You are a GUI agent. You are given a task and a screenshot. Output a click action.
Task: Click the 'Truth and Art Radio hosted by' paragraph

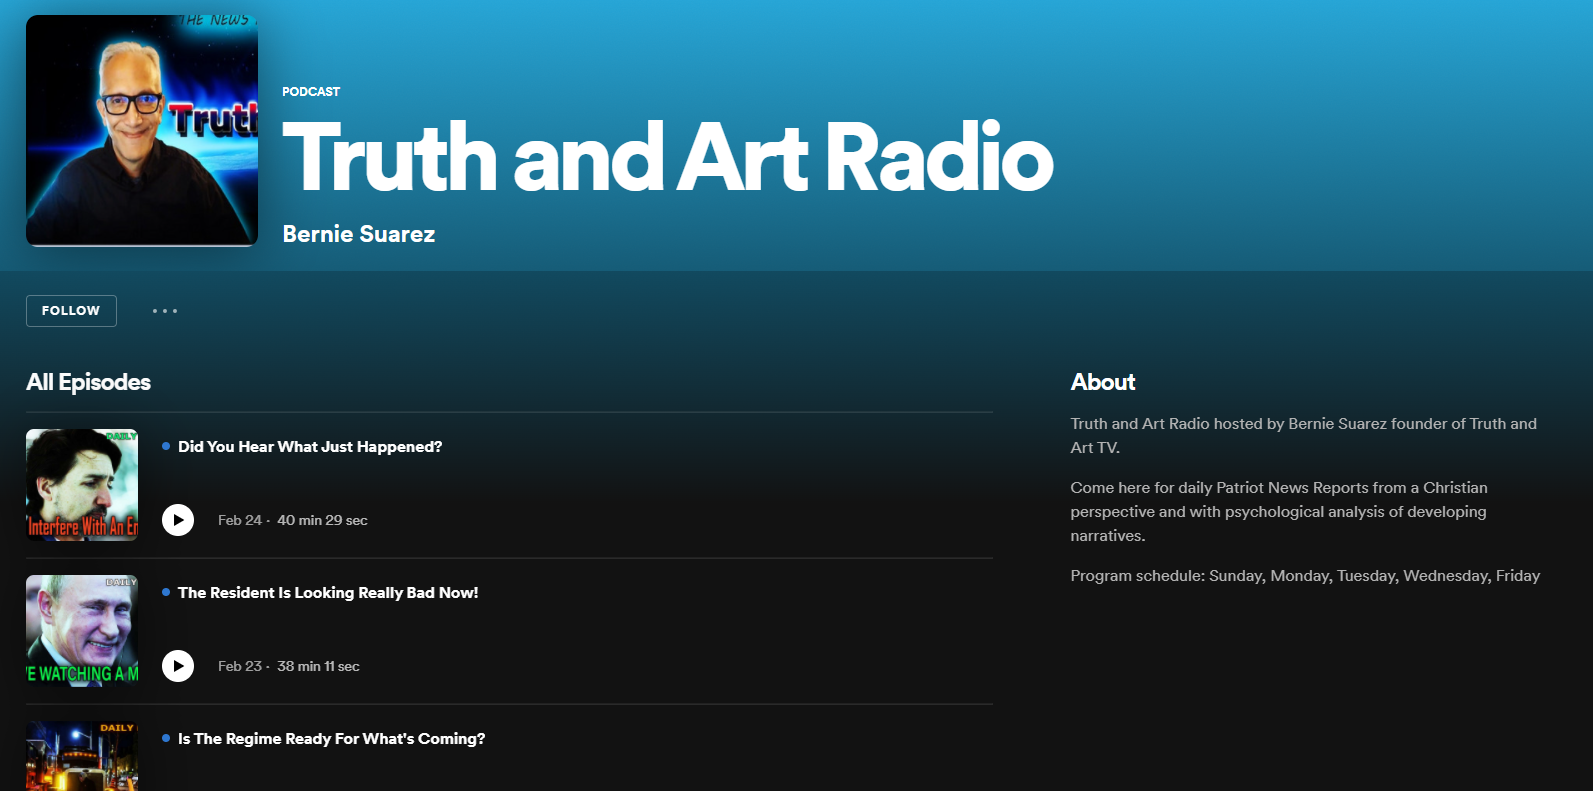click(x=1303, y=436)
